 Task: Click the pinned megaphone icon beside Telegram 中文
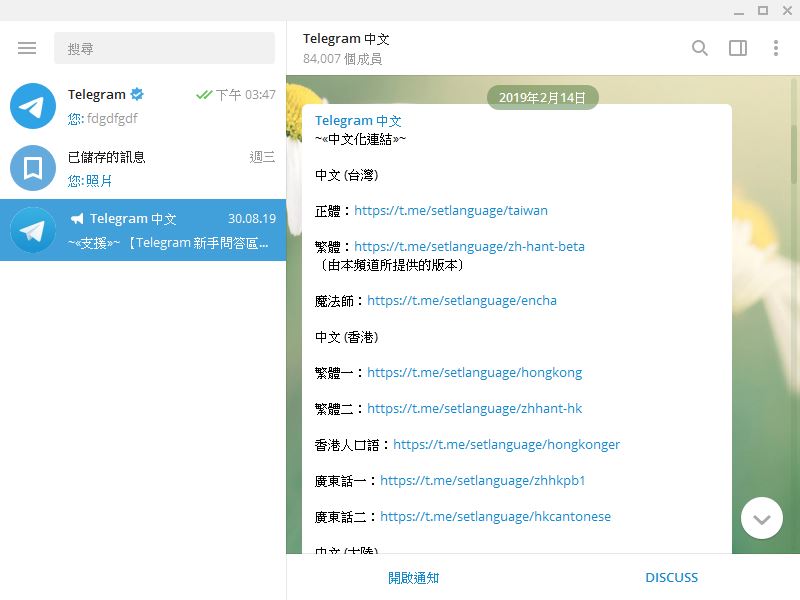(80, 218)
